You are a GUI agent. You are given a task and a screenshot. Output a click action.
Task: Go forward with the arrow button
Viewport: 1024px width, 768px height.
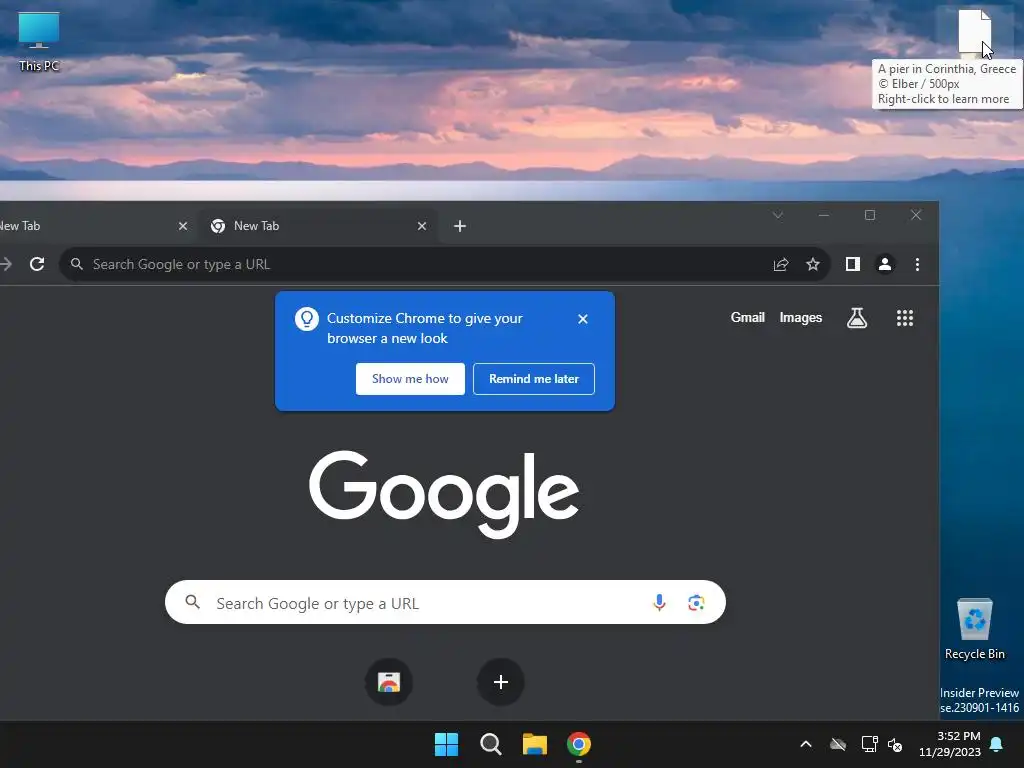[x=6, y=264]
